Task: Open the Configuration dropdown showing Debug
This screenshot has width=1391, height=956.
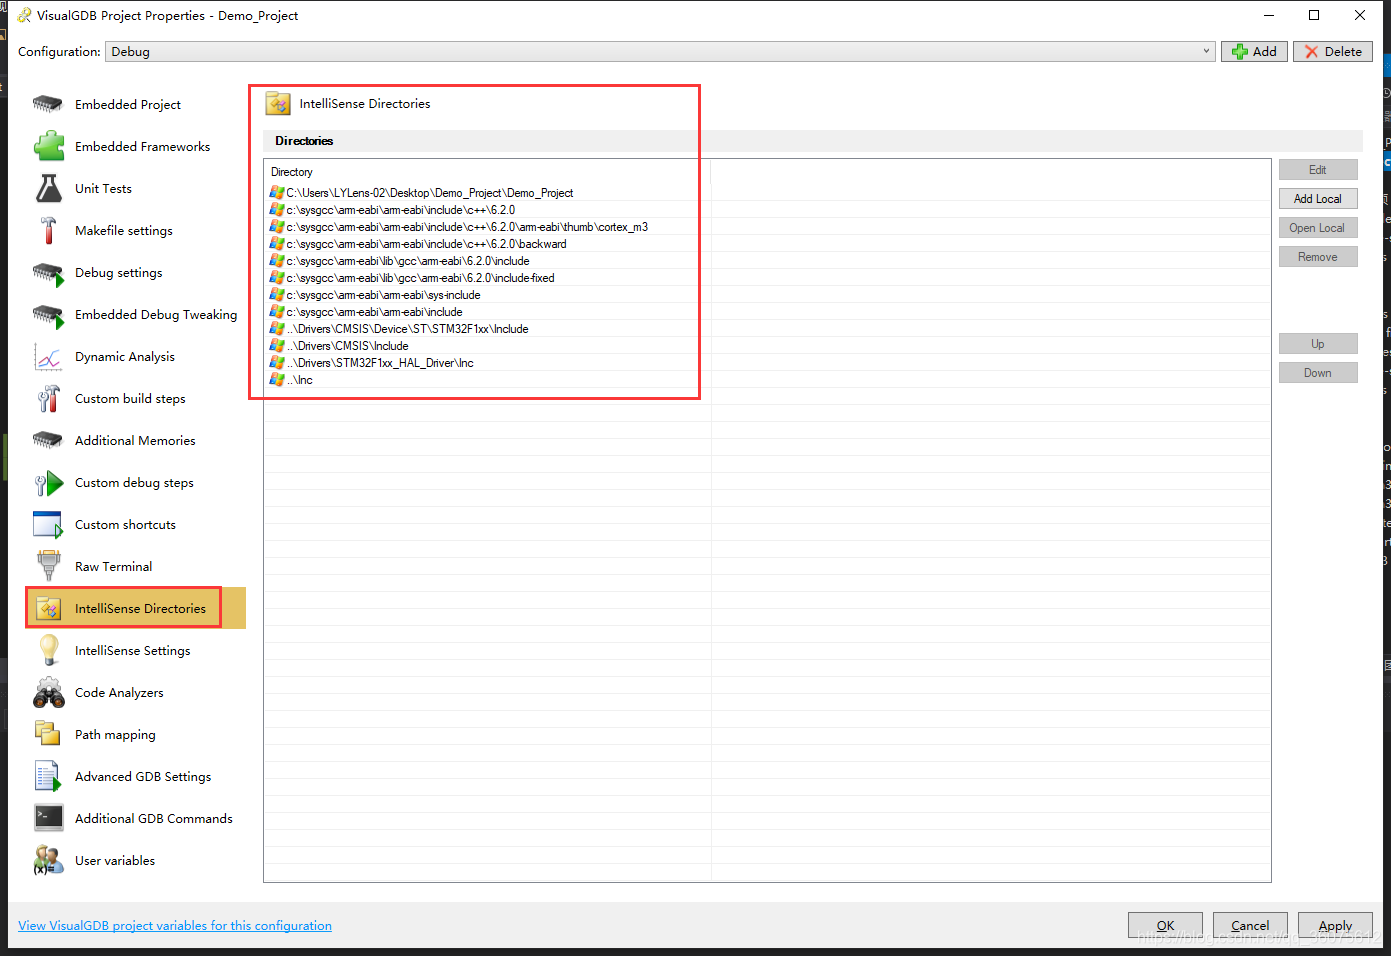Action: click(x=660, y=51)
